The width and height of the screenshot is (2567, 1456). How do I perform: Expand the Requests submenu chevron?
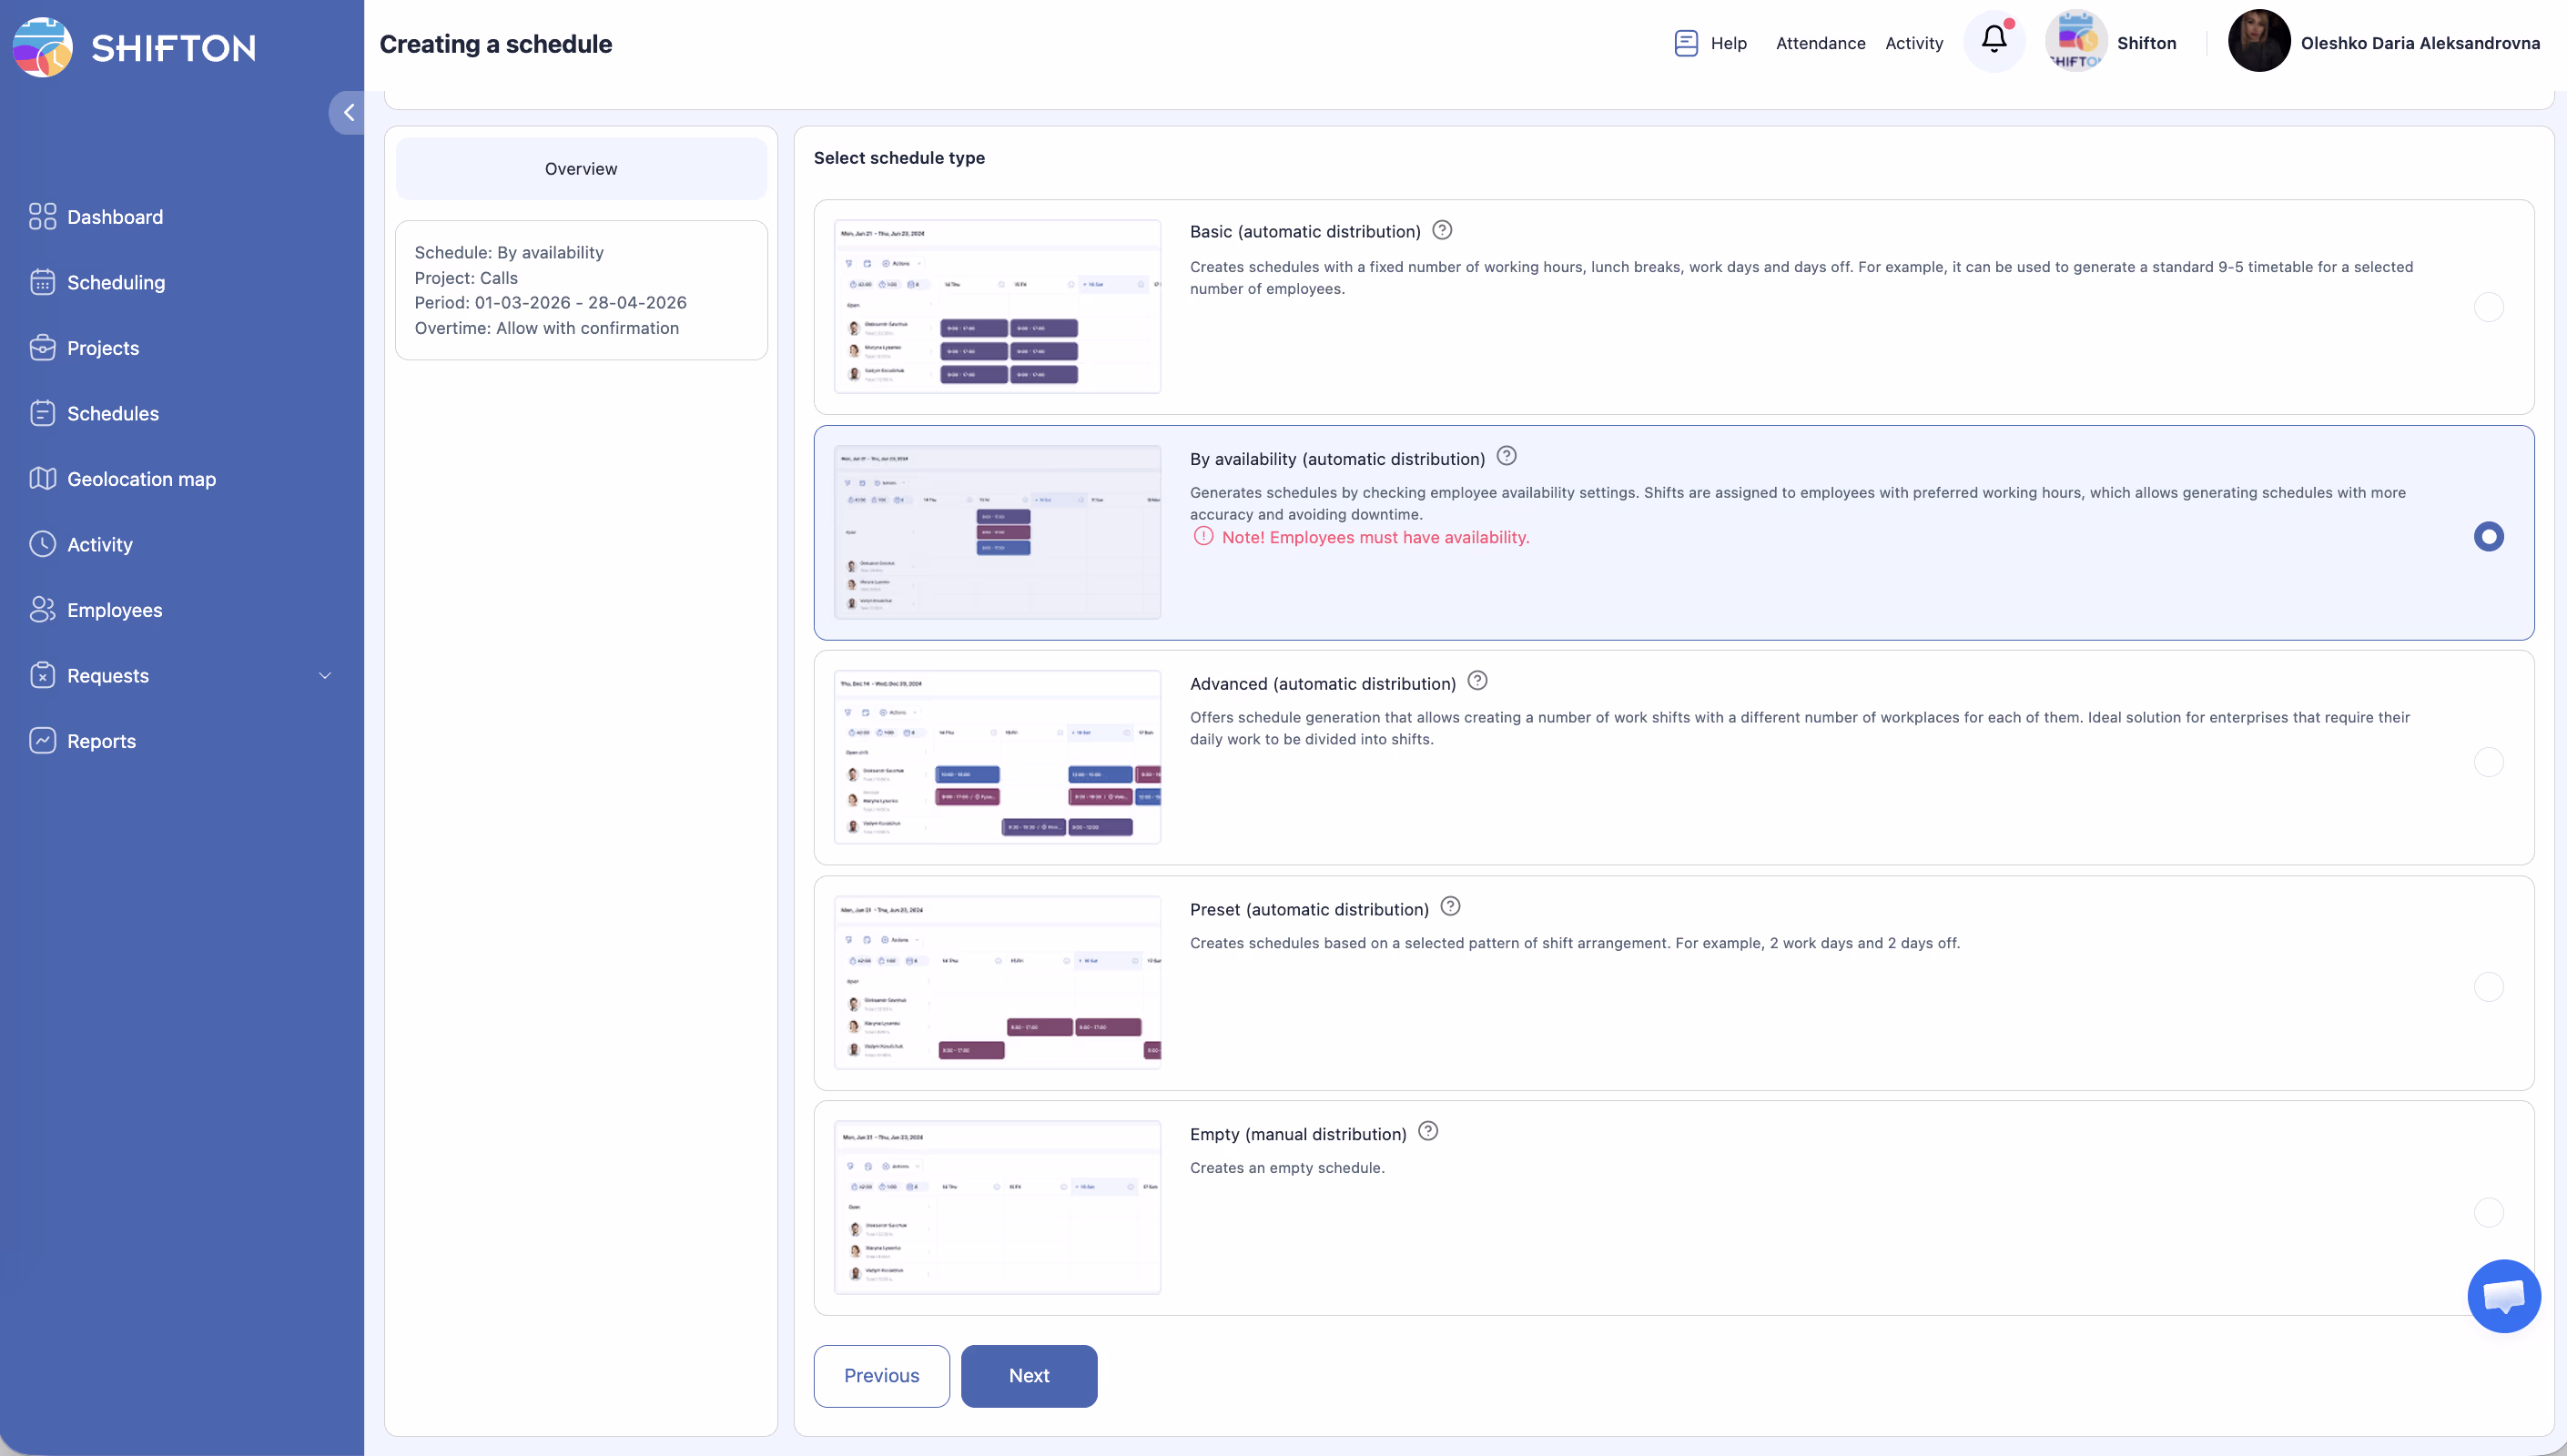click(325, 676)
